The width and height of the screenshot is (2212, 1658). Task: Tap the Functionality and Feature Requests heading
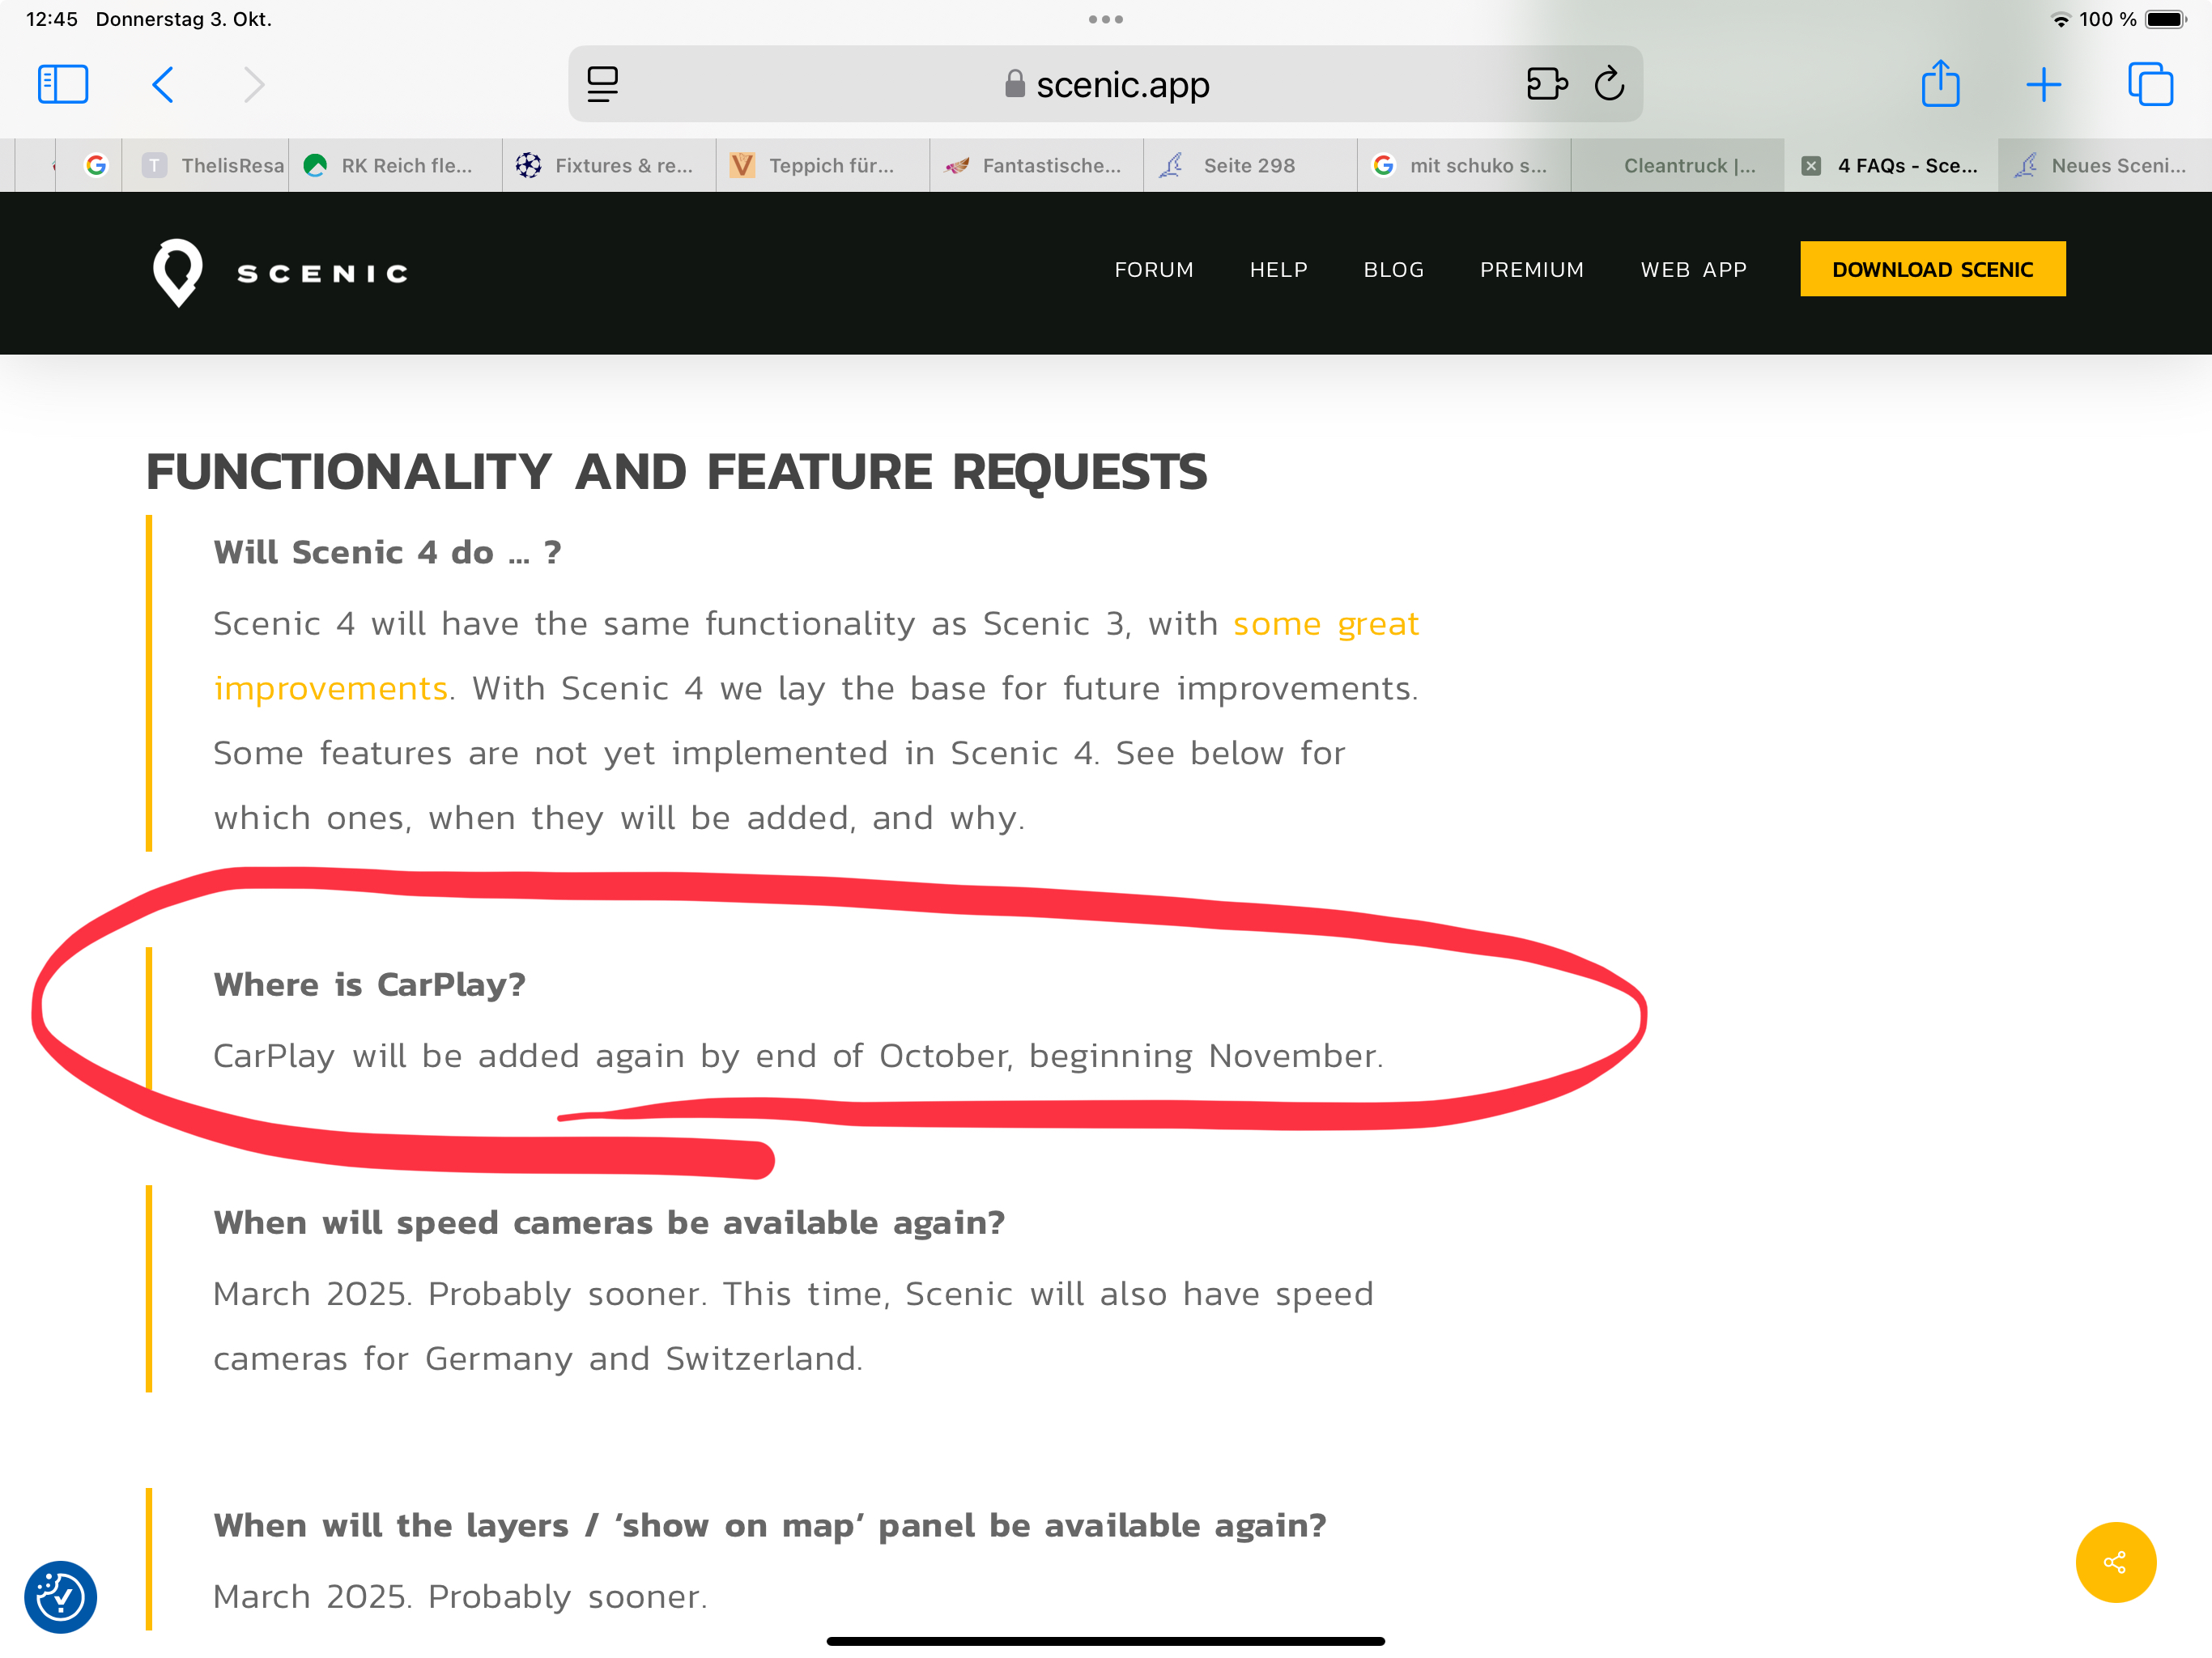(x=676, y=472)
